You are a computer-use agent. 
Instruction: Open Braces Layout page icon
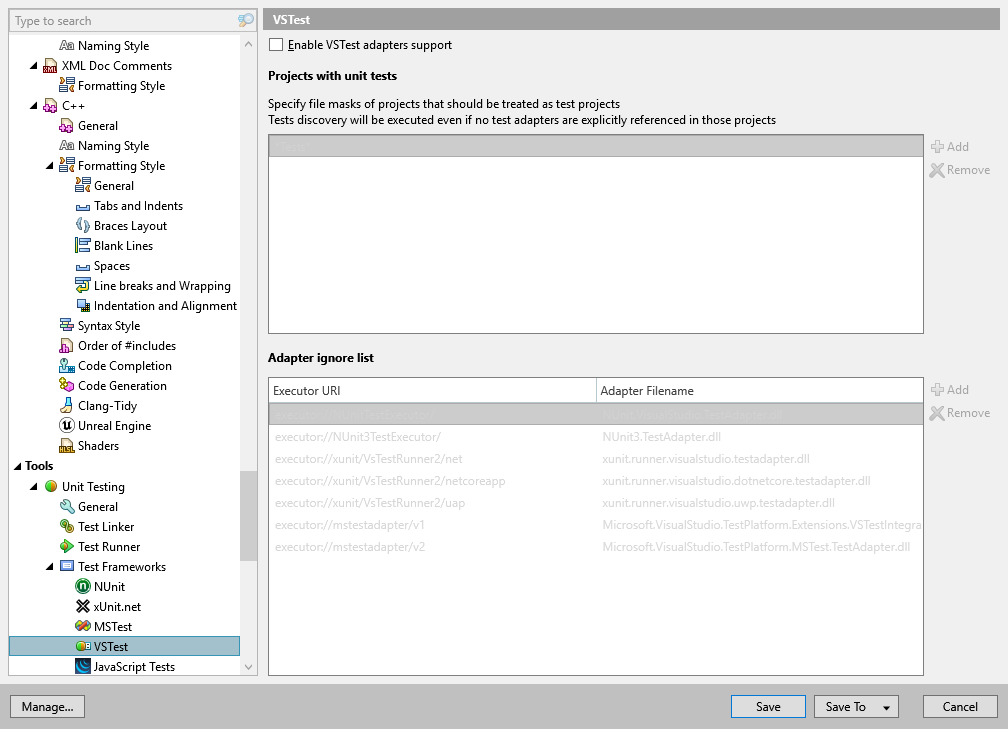(82, 226)
